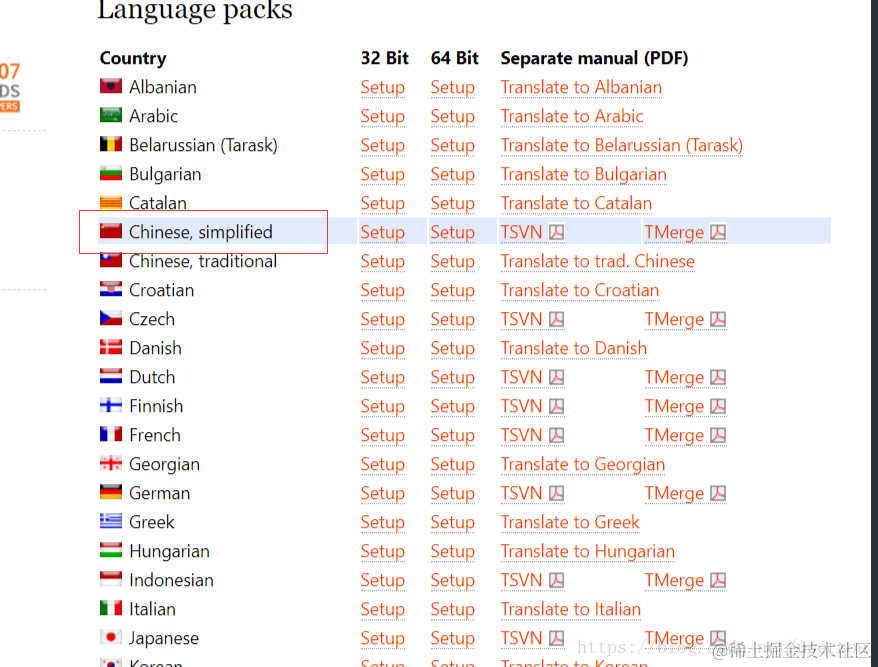Open the Translate to Greek link
878x667 pixels.
570,523
